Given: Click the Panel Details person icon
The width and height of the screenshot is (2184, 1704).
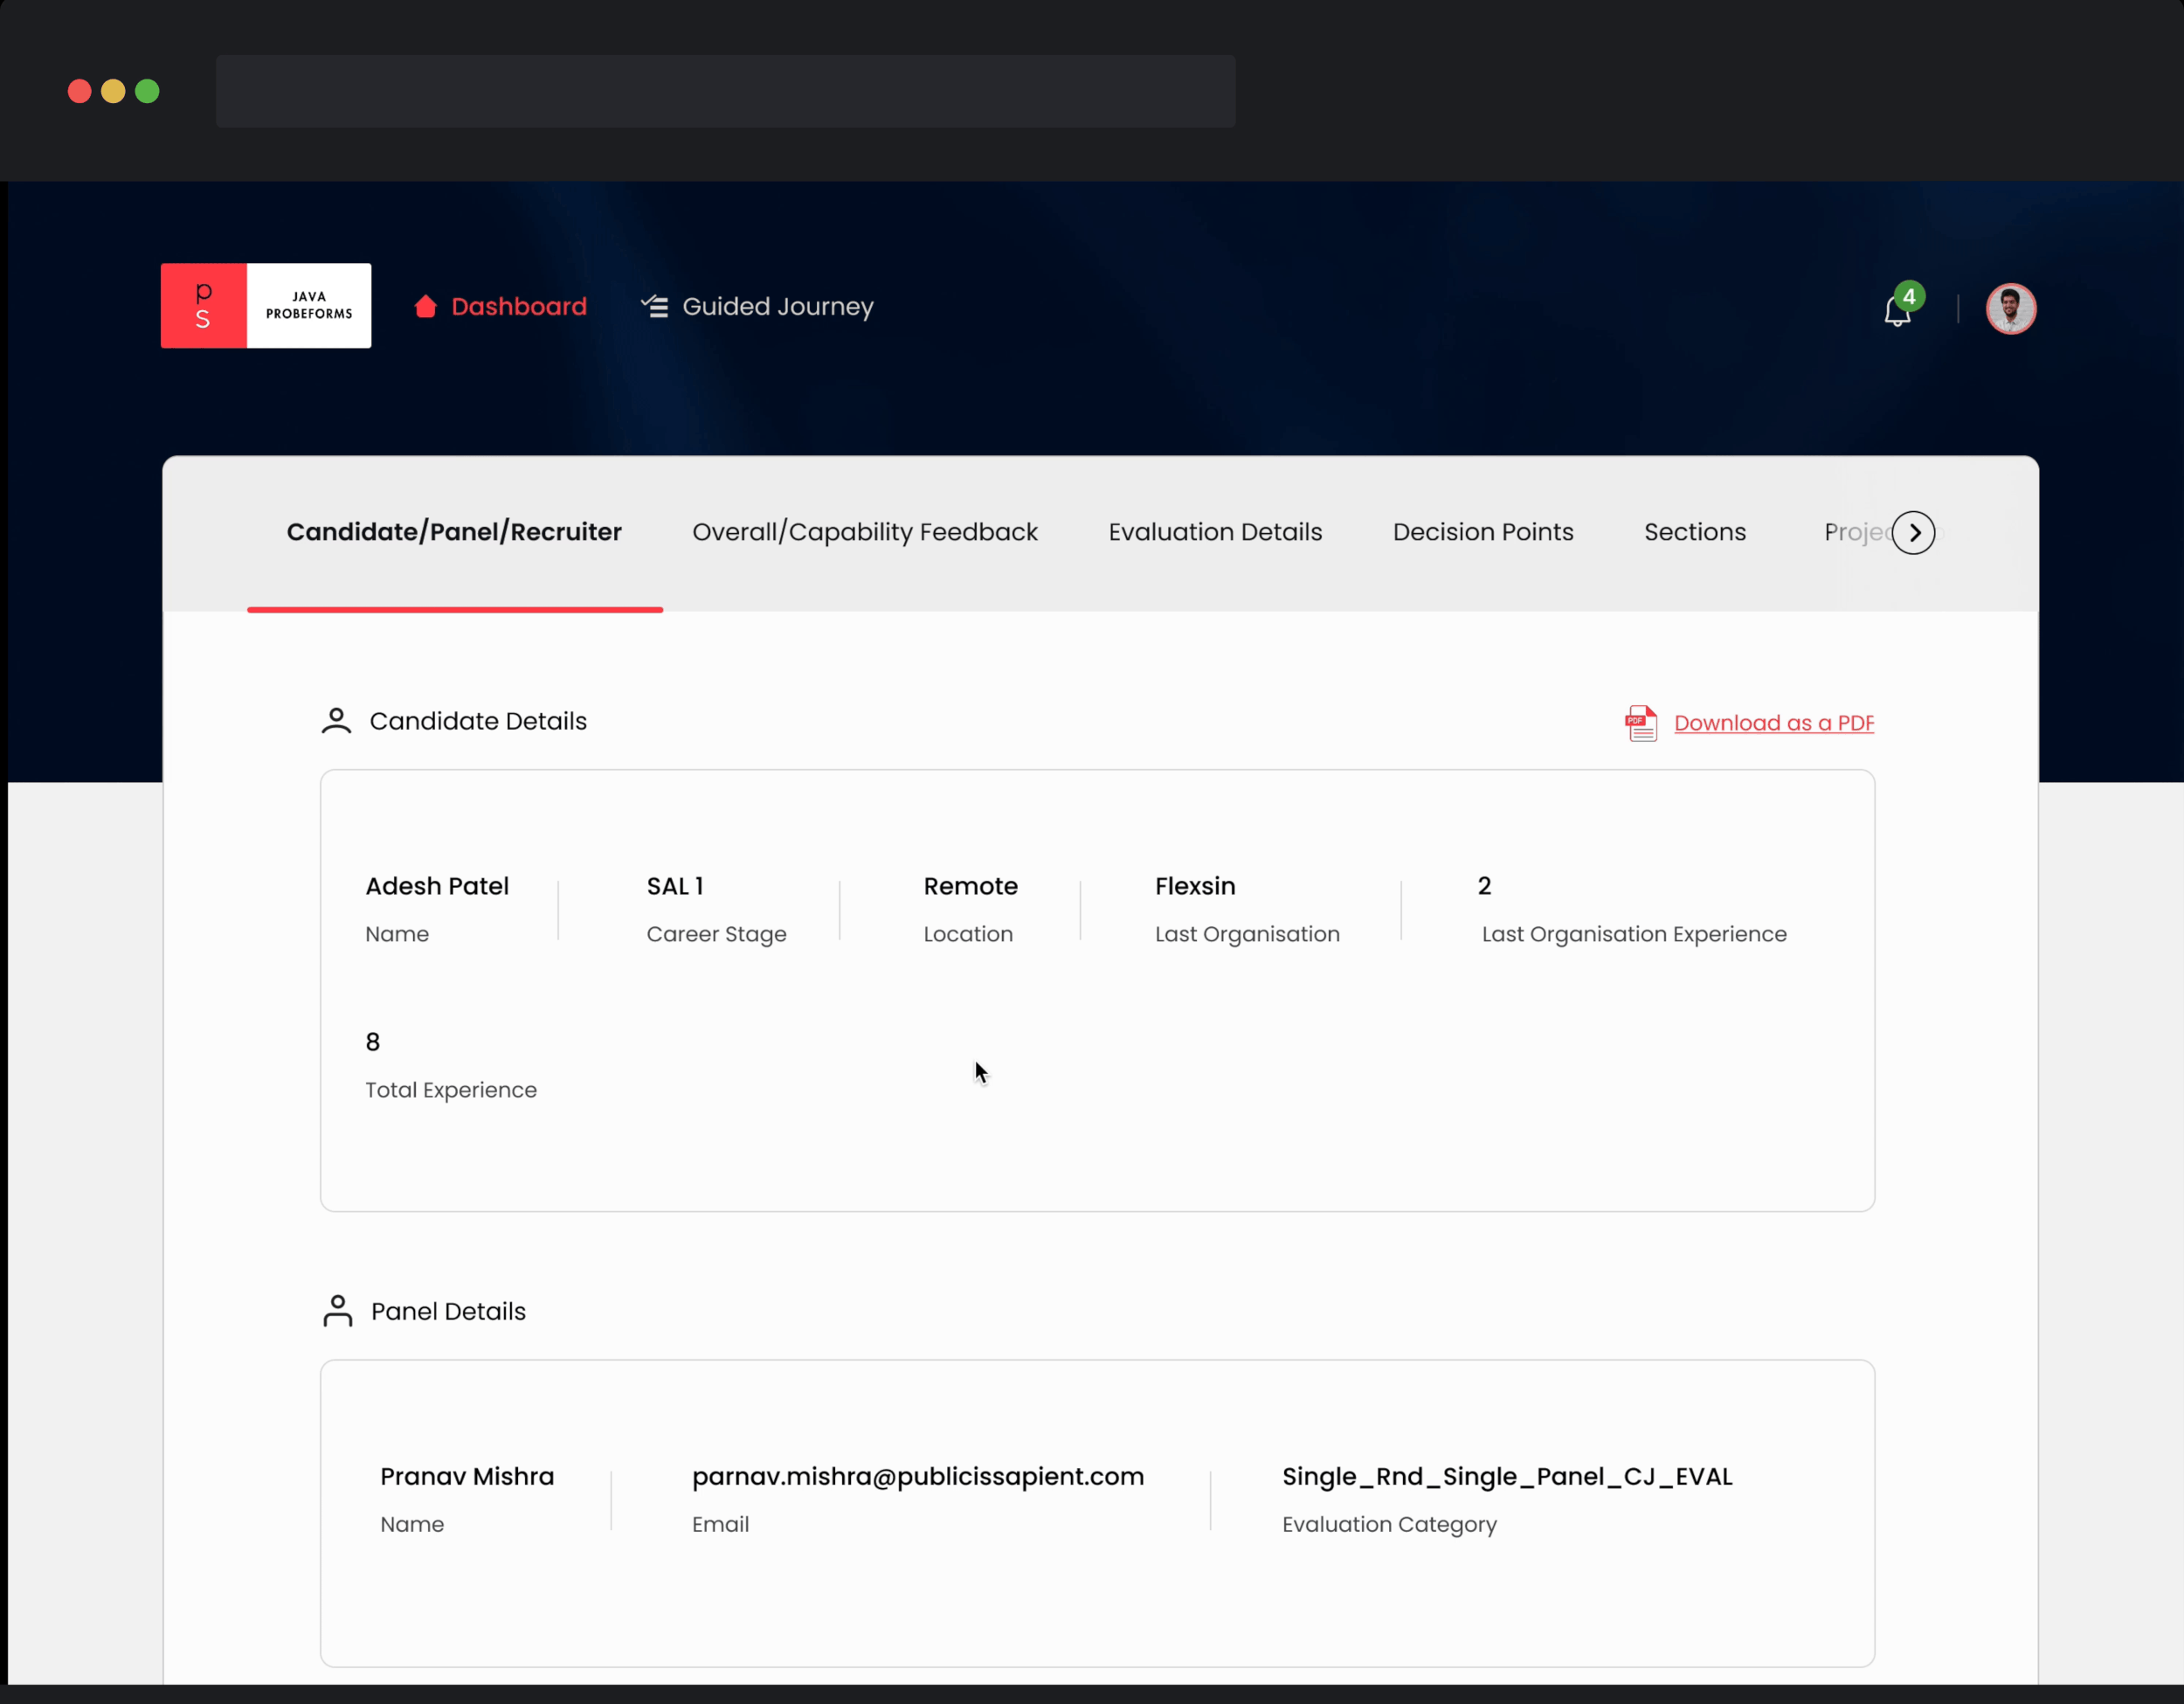Looking at the screenshot, I should tap(338, 1311).
